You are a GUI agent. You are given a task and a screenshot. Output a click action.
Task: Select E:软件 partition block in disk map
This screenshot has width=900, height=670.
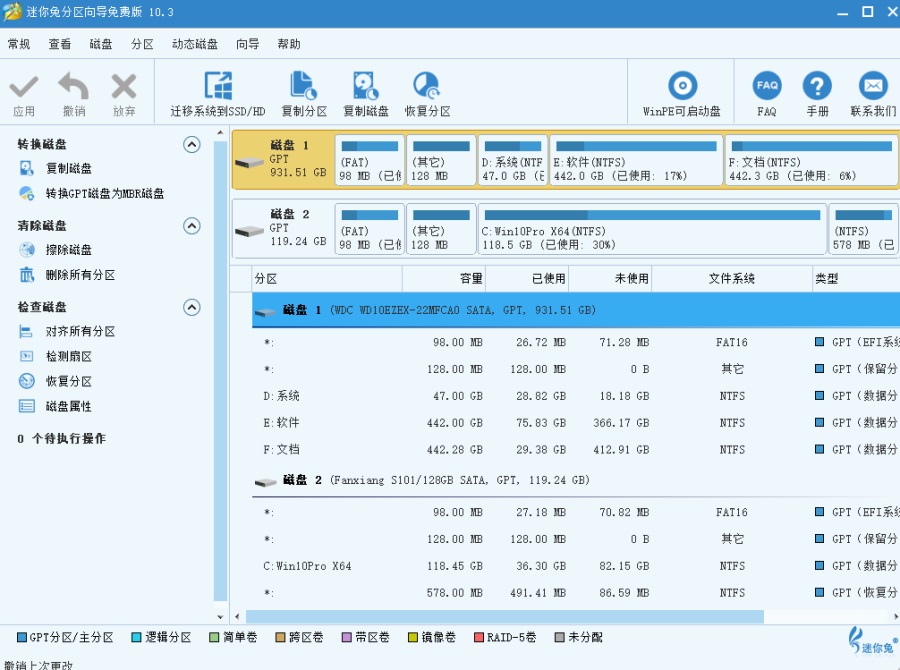click(x=636, y=160)
